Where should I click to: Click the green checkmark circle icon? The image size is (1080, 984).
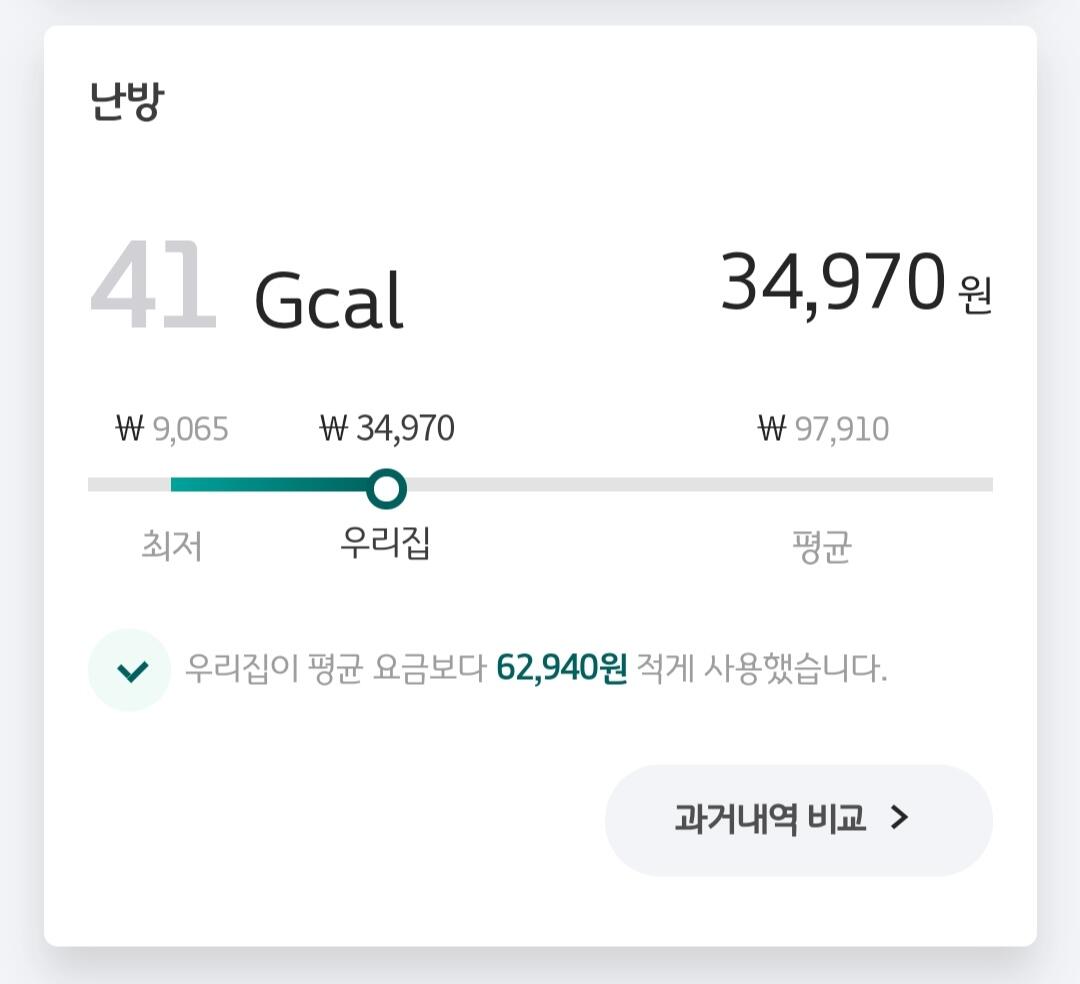(129, 670)
